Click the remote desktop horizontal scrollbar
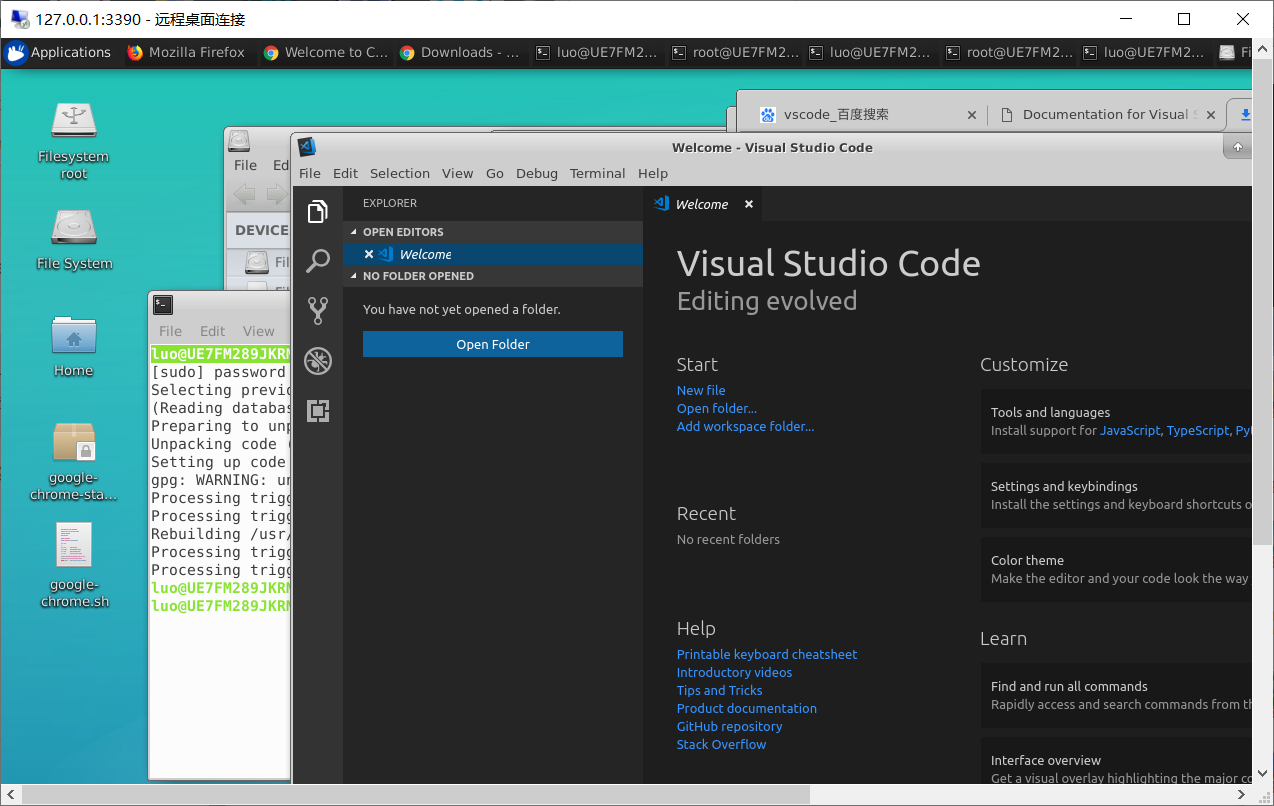 pyautogui.click(x=415, y=794)
